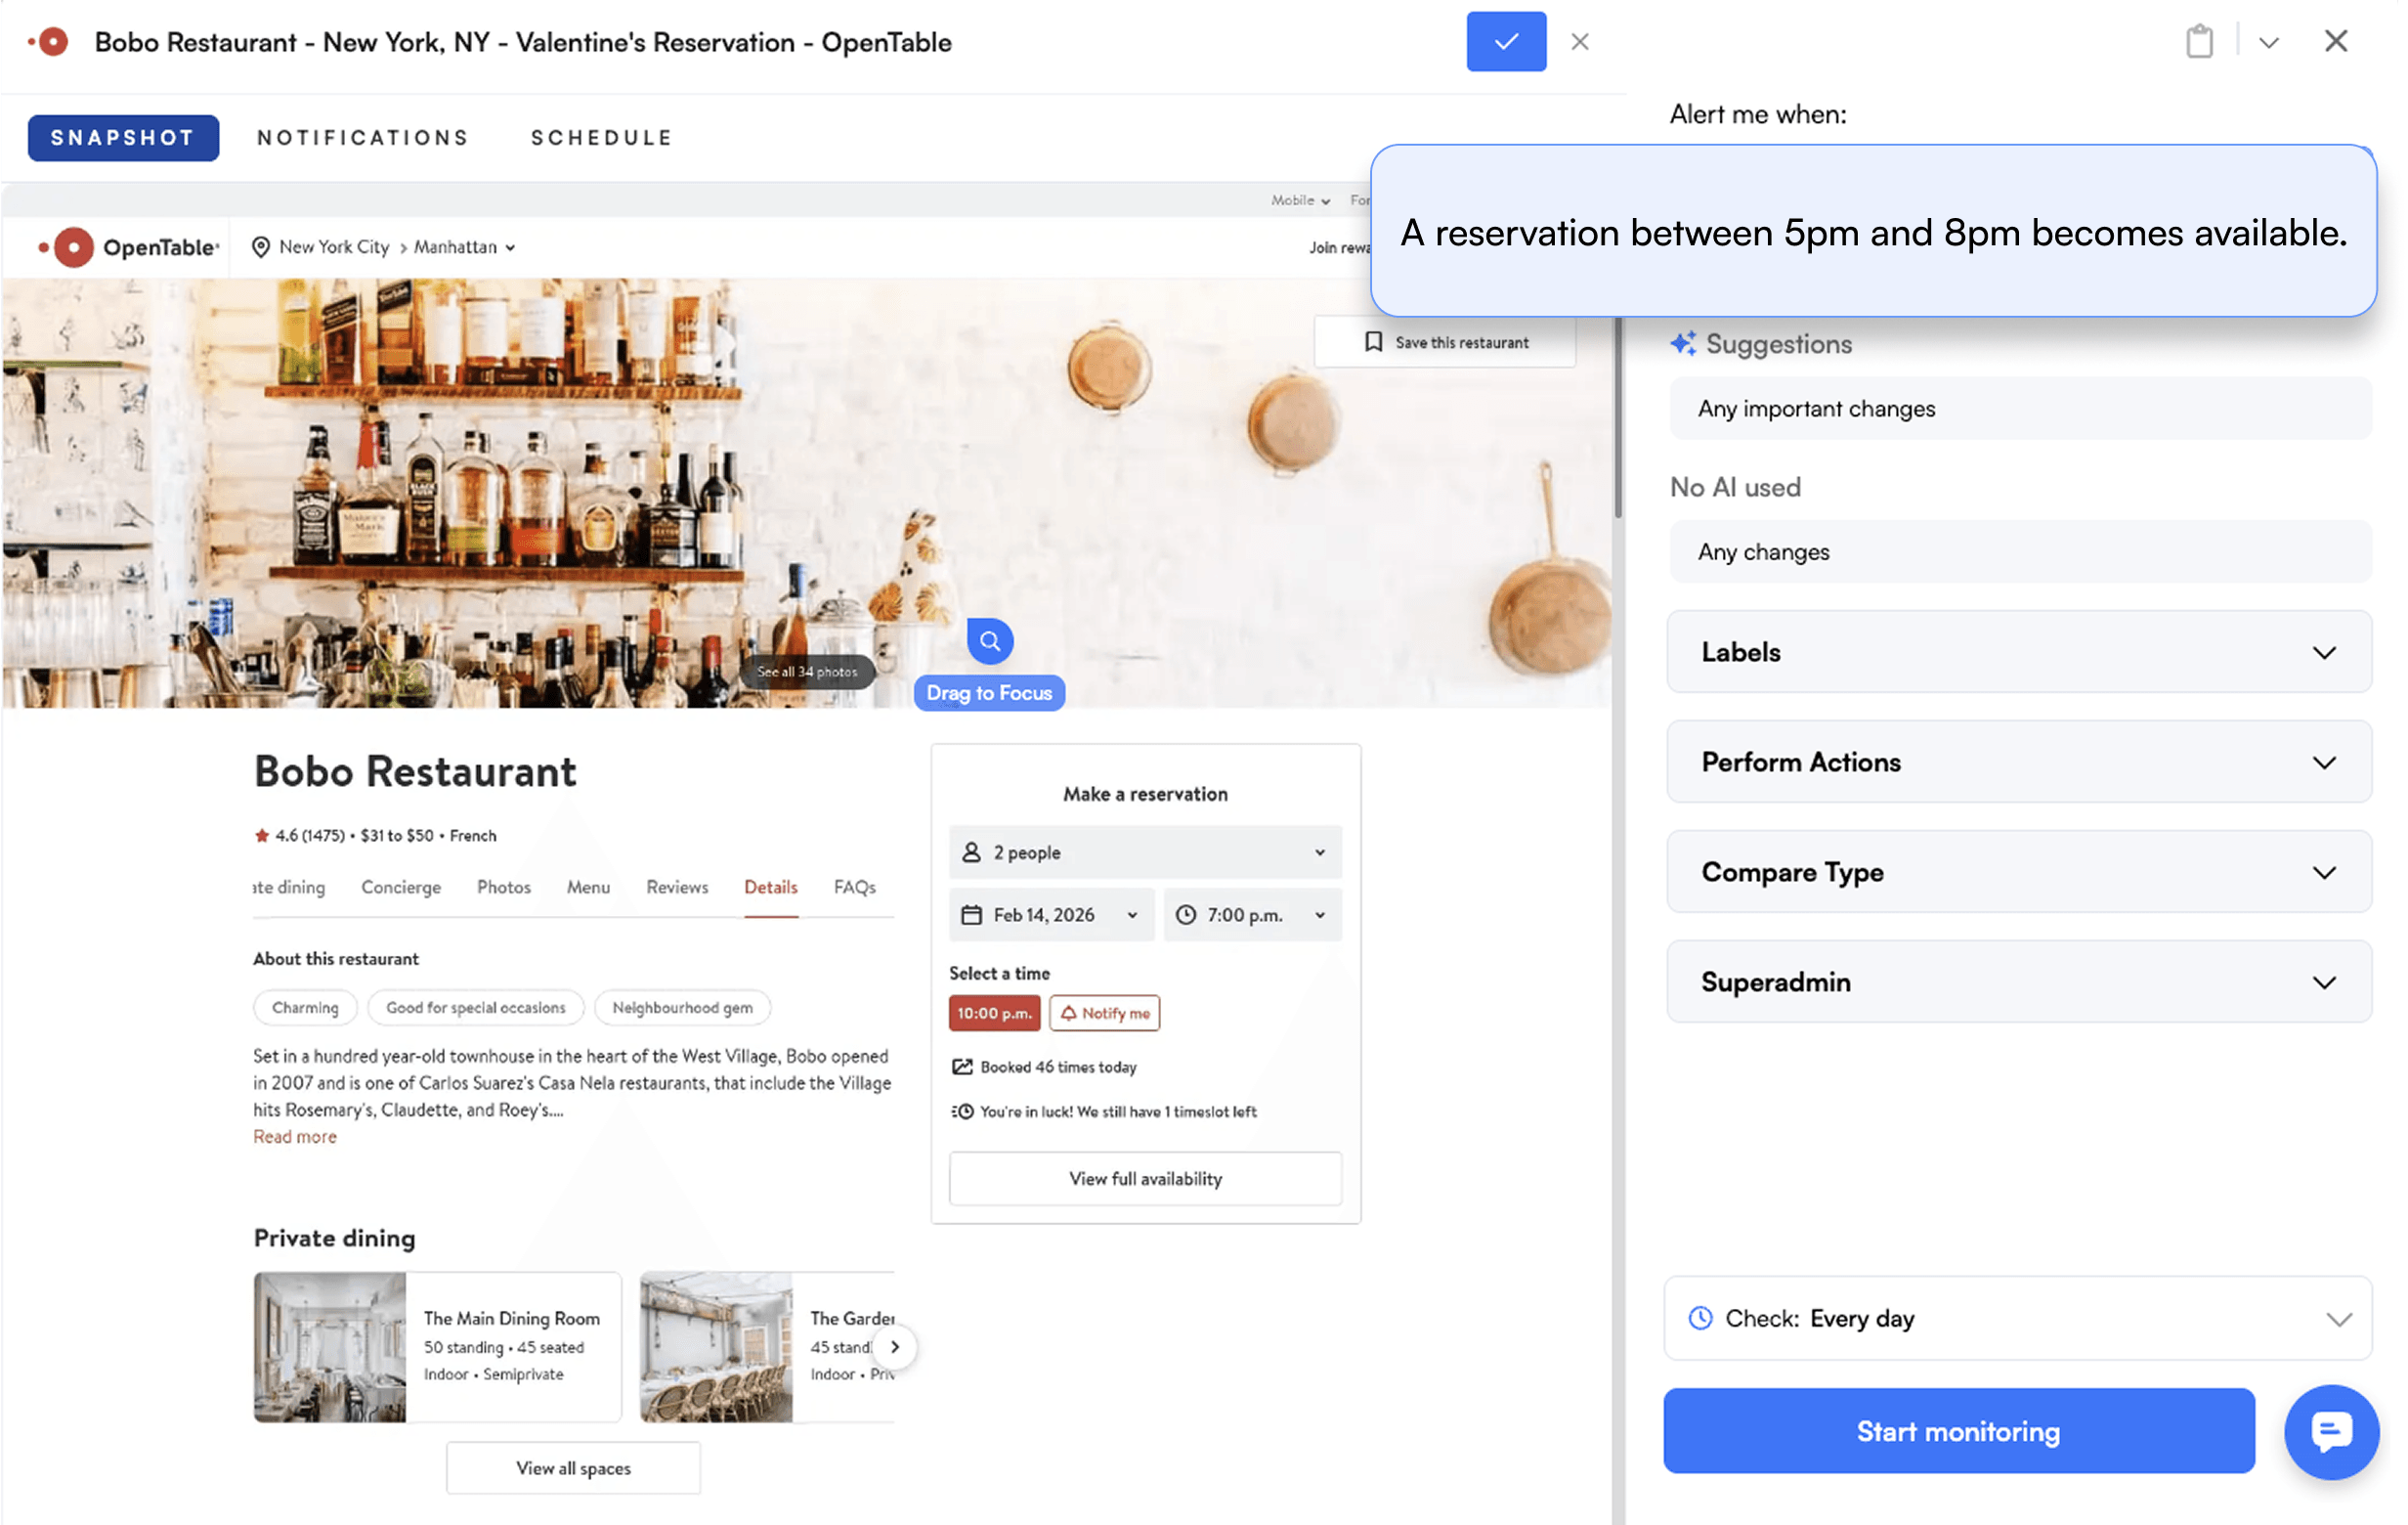Screen dimensions: 2408x1525
Task: Open the chat bubble widget in bottom corner
Action: [x=2331, y=1433]
